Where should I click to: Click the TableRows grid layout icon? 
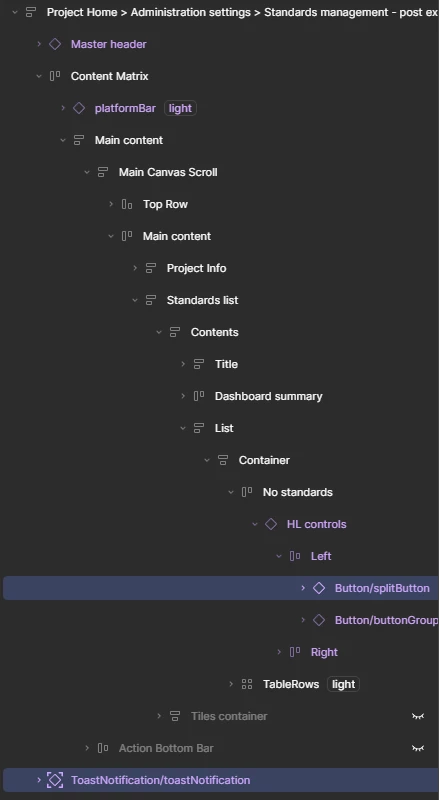pyautogui.click(x=247, y=684)
